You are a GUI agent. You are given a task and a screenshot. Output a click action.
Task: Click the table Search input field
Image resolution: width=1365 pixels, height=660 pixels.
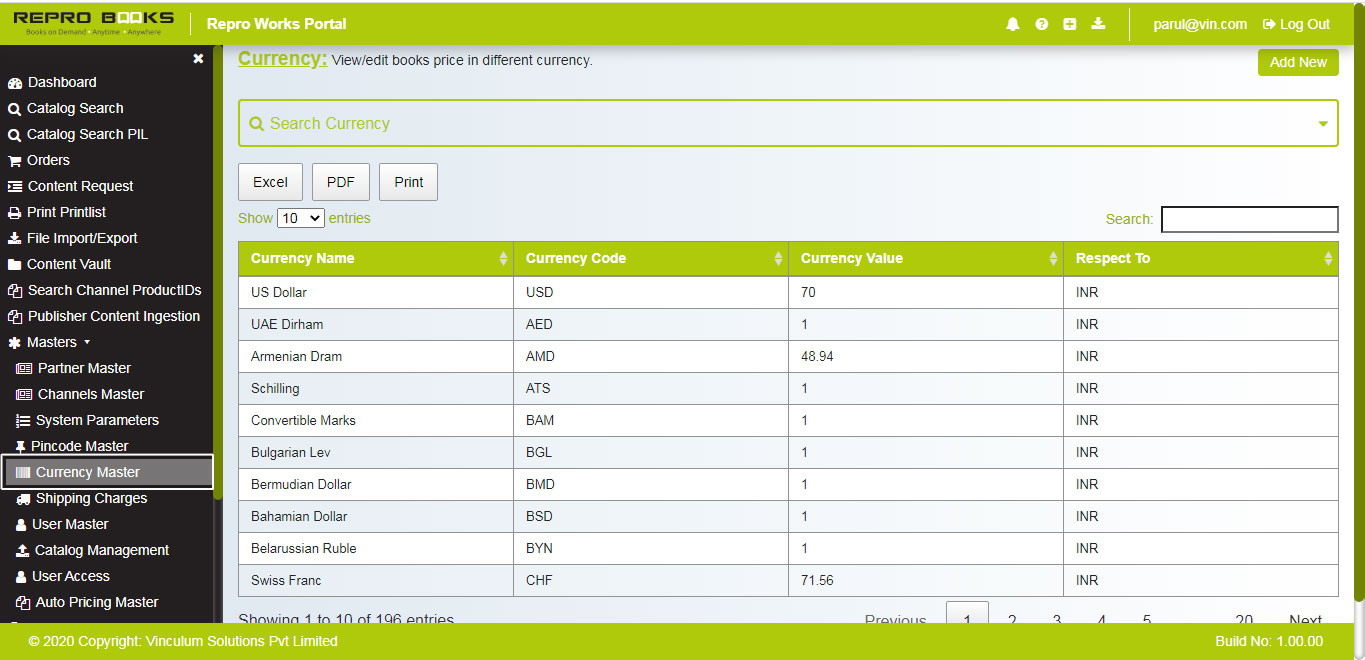[1249, 219]
